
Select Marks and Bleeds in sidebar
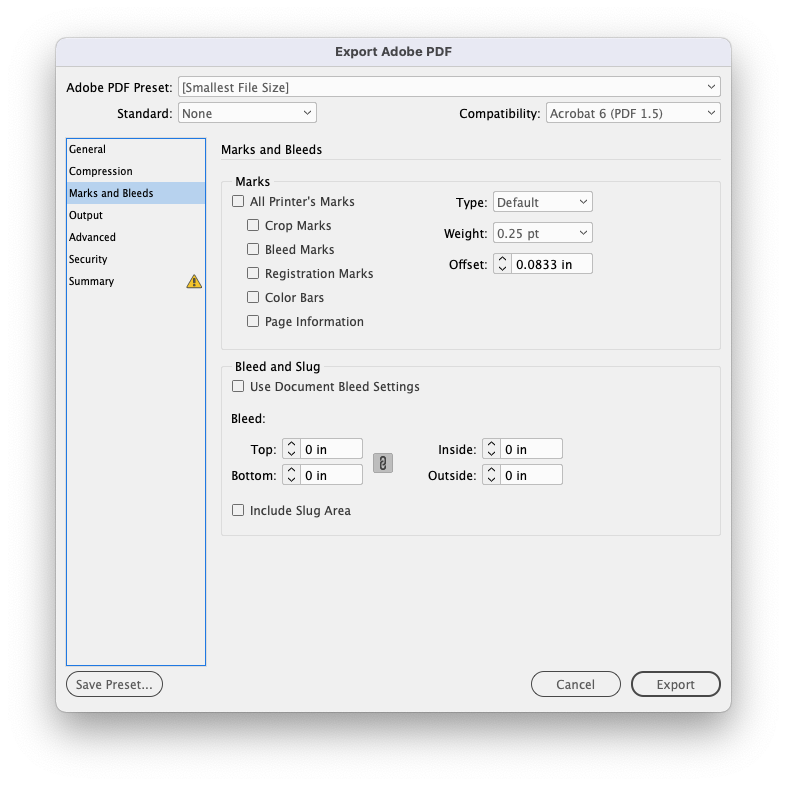(x=136, y=193)
